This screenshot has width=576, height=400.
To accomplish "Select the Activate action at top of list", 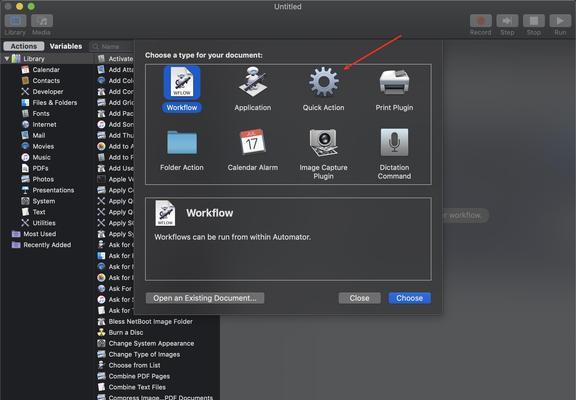I will (120, 59).
